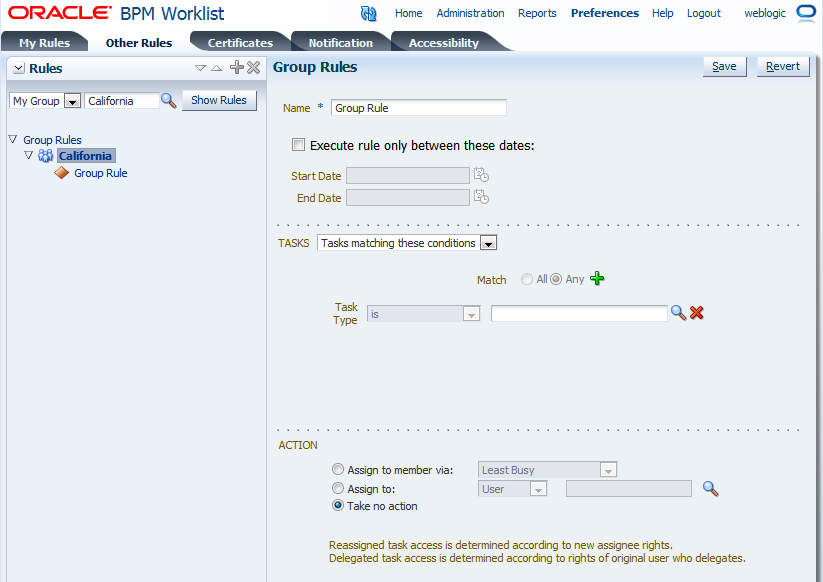Click the group search magnifier icon
823x582 pixels.
(168, 100)
